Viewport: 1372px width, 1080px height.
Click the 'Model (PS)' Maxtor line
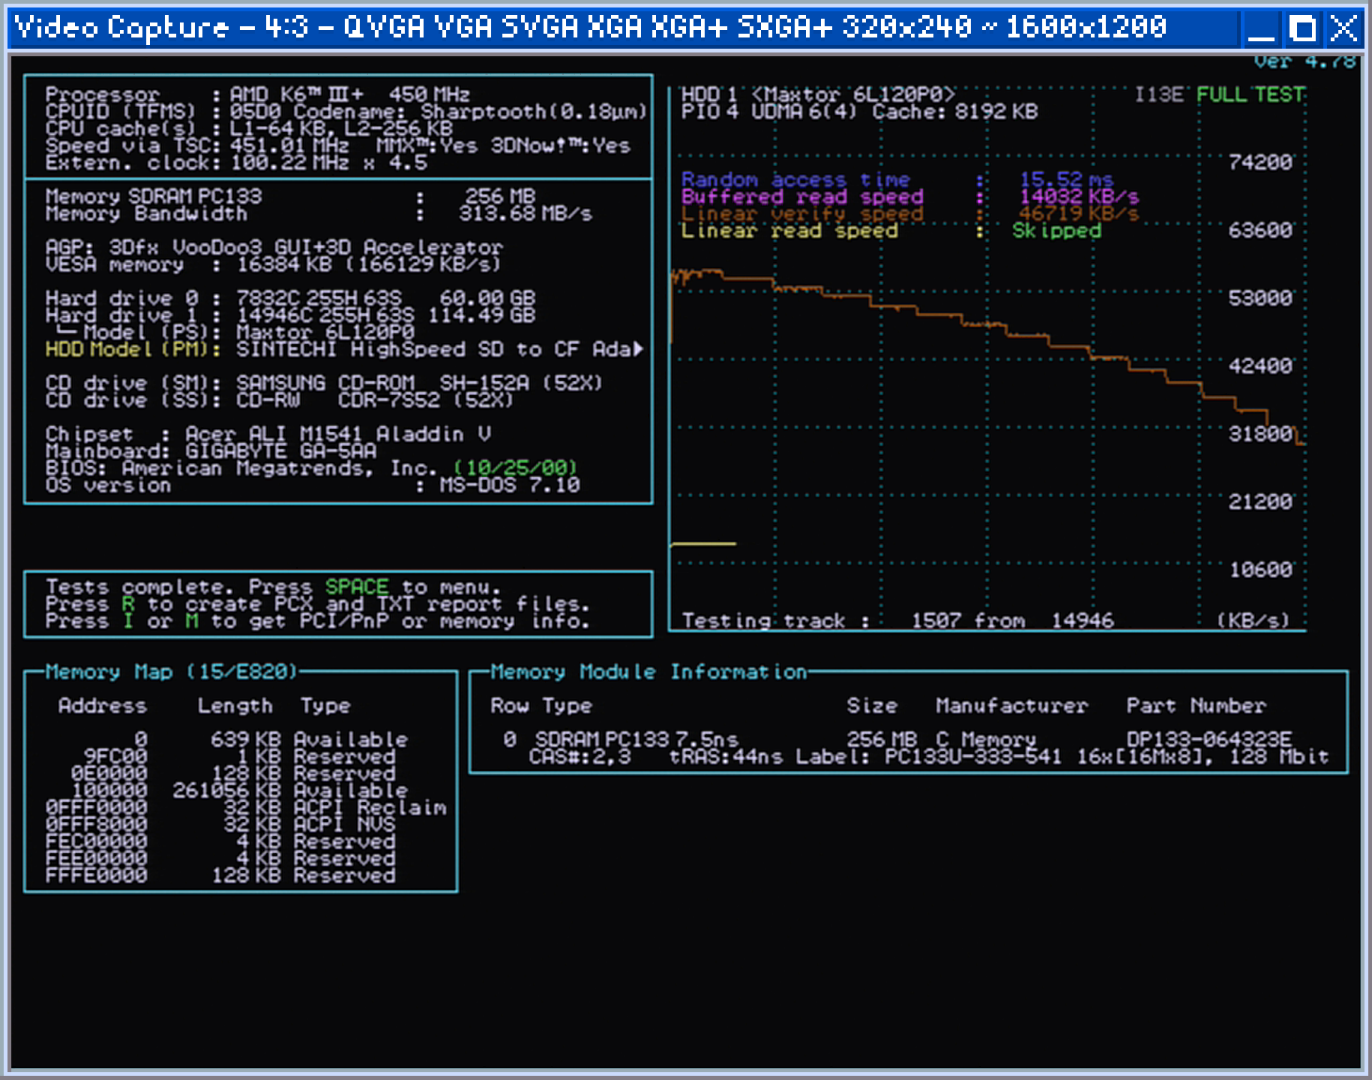coord(234,332)
